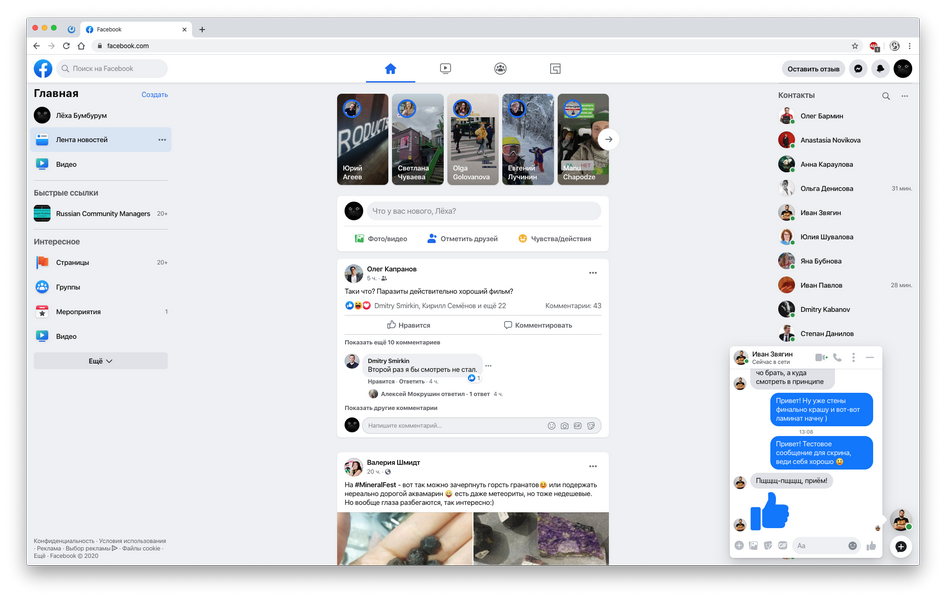Click the Facebook logo icon
946x600 pixels.
click(x=43, y=69)
